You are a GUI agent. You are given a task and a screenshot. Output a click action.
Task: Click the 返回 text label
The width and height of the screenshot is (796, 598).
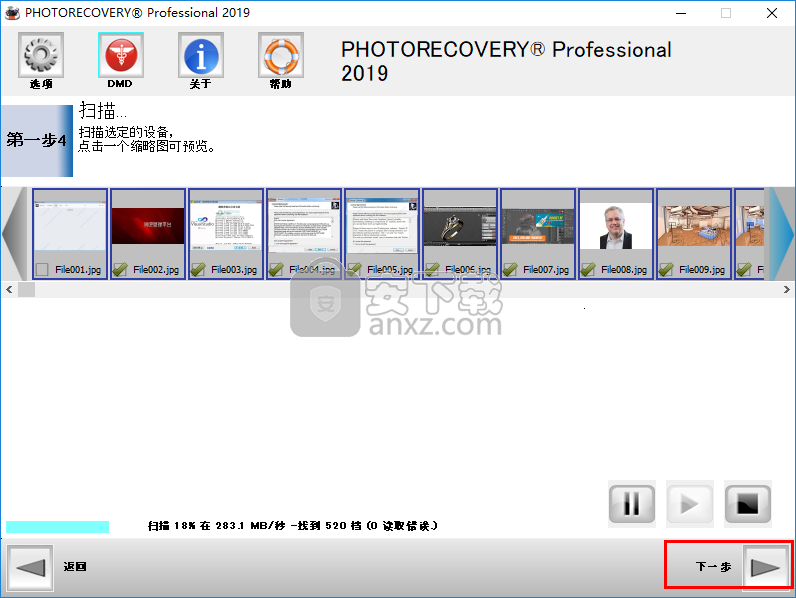(x=75, y=567)
